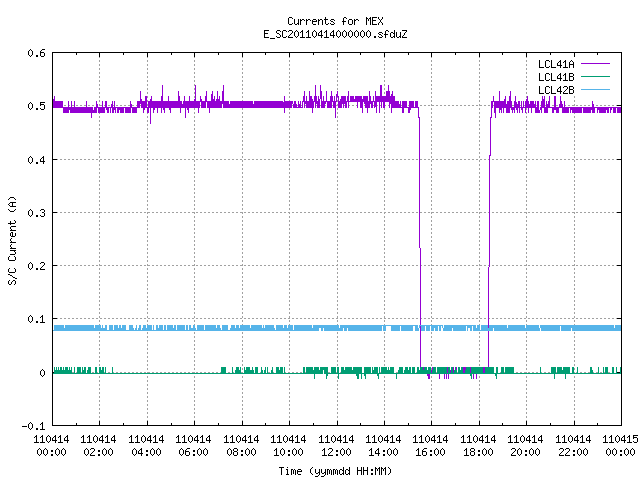Click the x-axis tick '110414 10:00'
This screenshot has height=480, width=640.
[x=288, y=446]
